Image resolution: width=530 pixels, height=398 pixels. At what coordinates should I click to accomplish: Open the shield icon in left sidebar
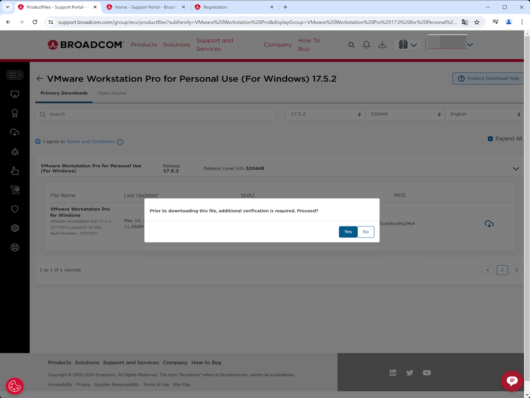[x=15, y=209]
